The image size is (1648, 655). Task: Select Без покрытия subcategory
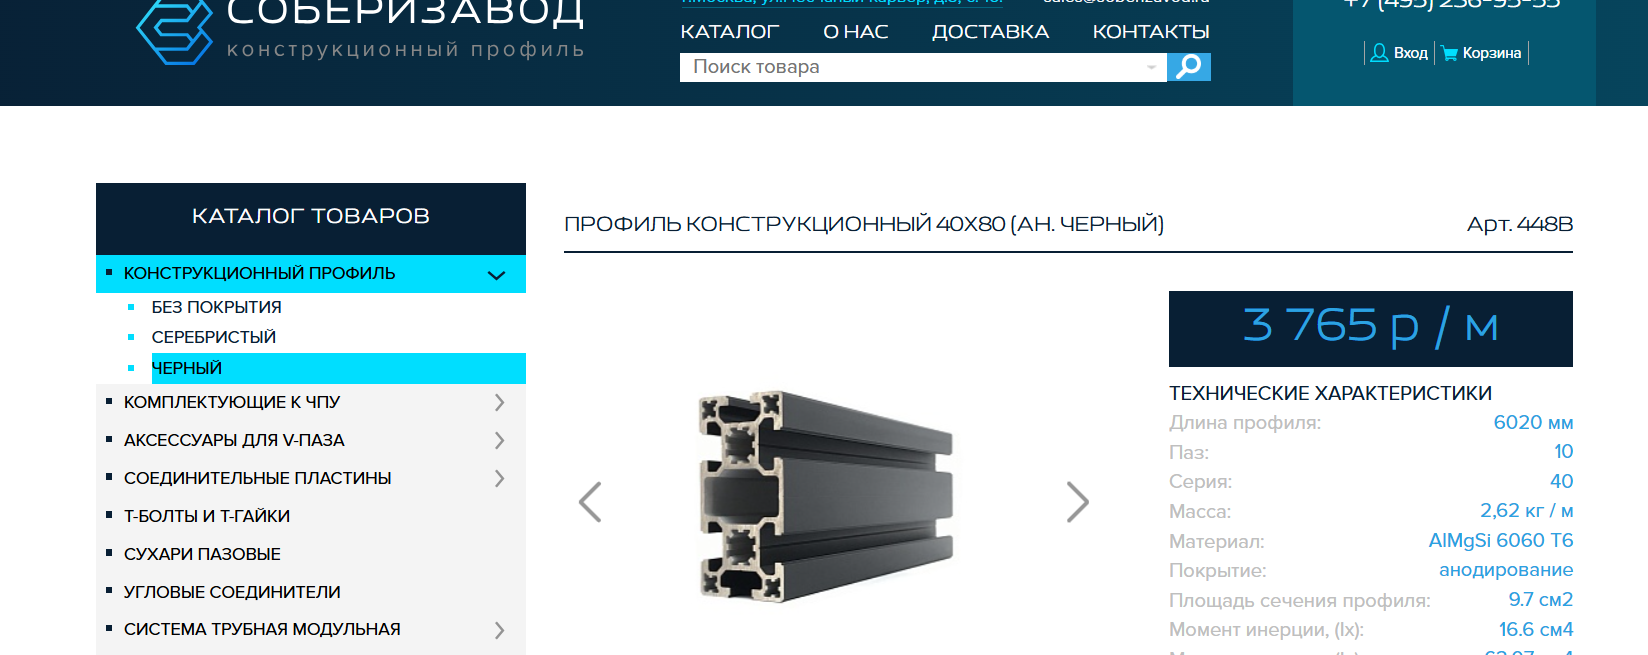(216, 307)
